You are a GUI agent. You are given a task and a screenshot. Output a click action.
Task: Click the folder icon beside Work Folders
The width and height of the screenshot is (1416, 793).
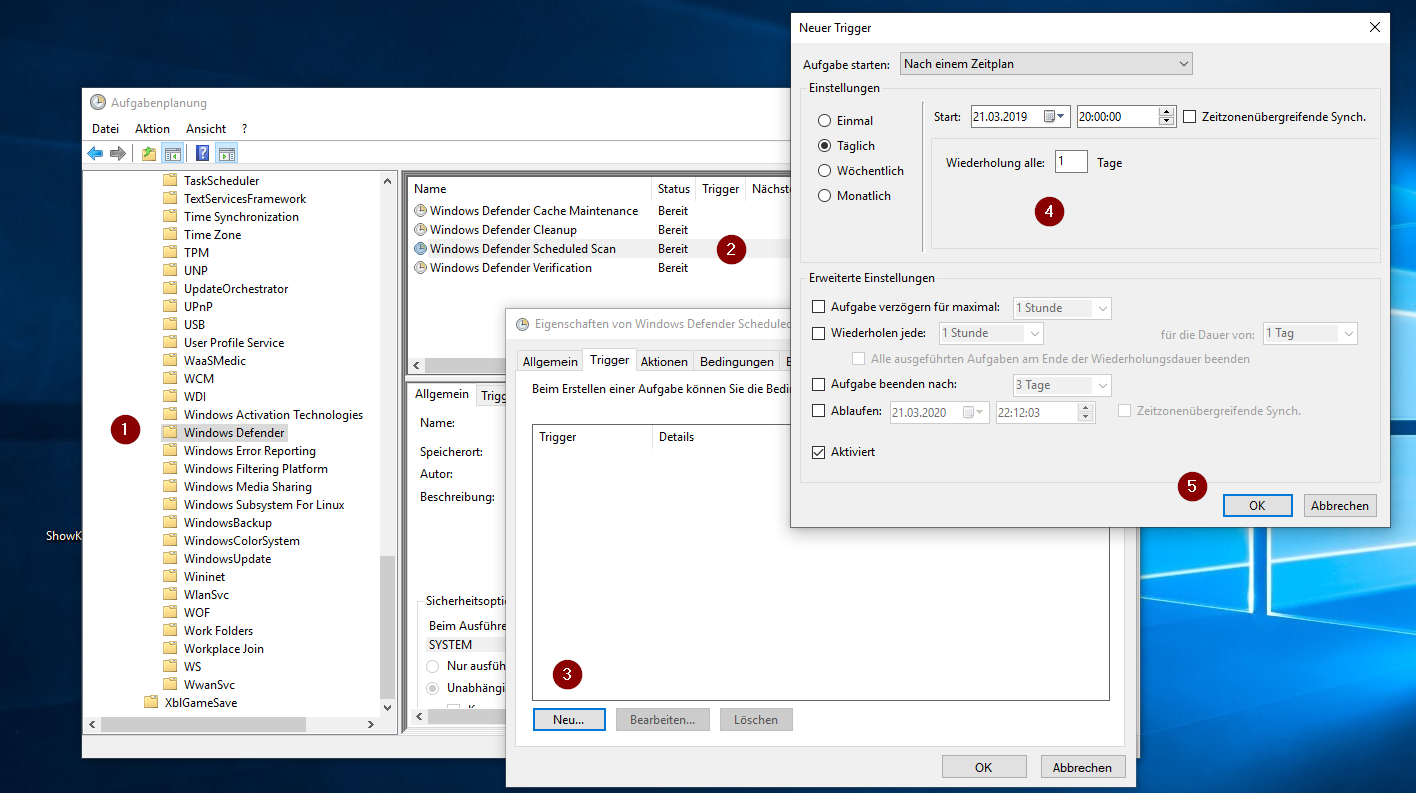point(169,631)
